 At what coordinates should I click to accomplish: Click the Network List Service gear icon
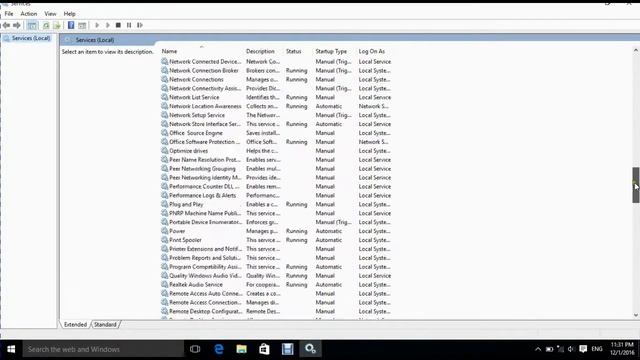click(164, 97)
